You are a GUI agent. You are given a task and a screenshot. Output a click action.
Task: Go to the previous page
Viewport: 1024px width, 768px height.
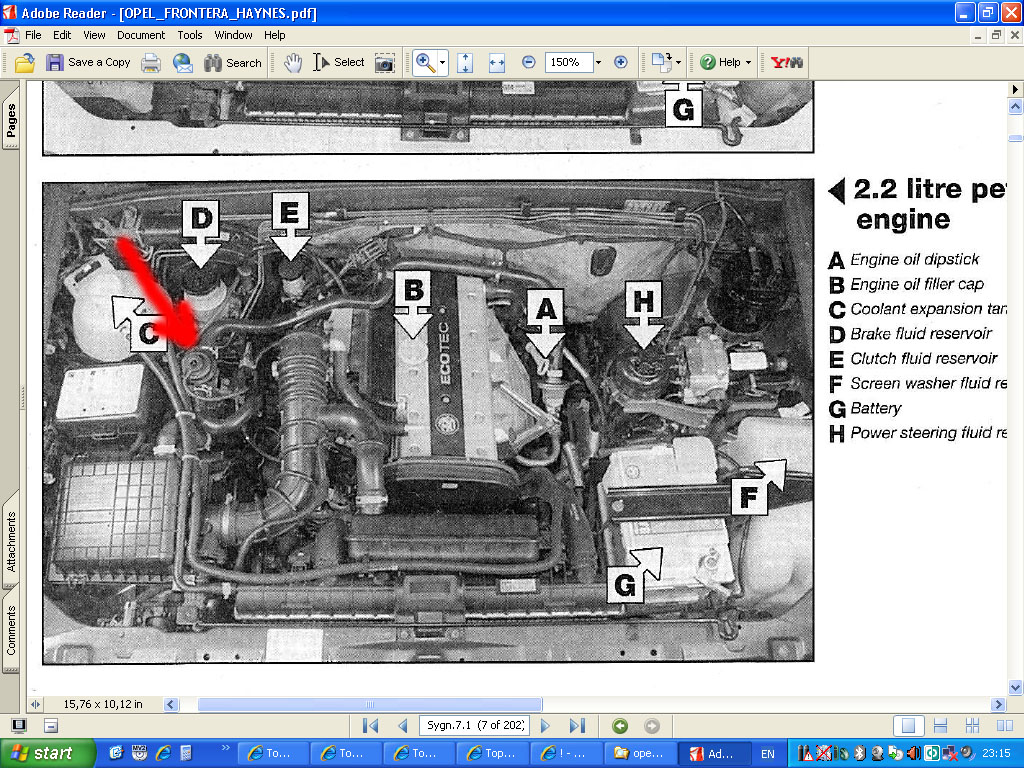coord(403,726)
